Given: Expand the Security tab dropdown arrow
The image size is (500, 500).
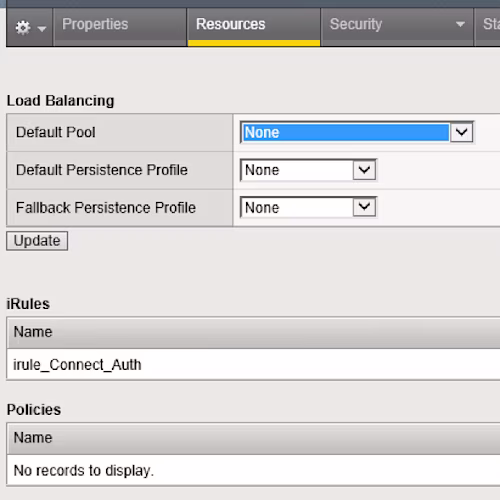Looking at the screenshot, I should pos(460,24).
